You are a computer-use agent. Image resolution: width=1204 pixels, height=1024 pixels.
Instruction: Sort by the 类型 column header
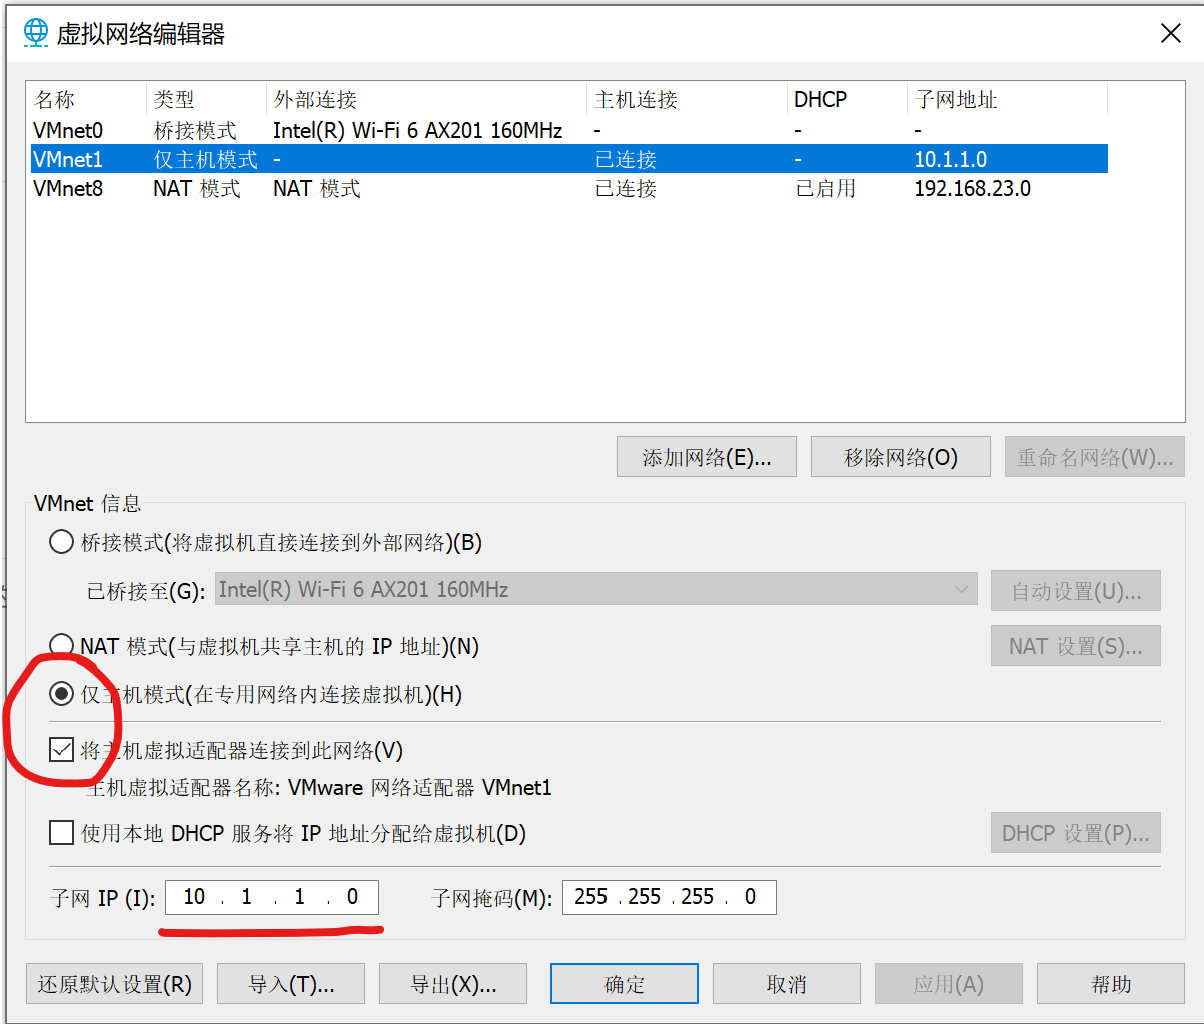coord(206,100)
